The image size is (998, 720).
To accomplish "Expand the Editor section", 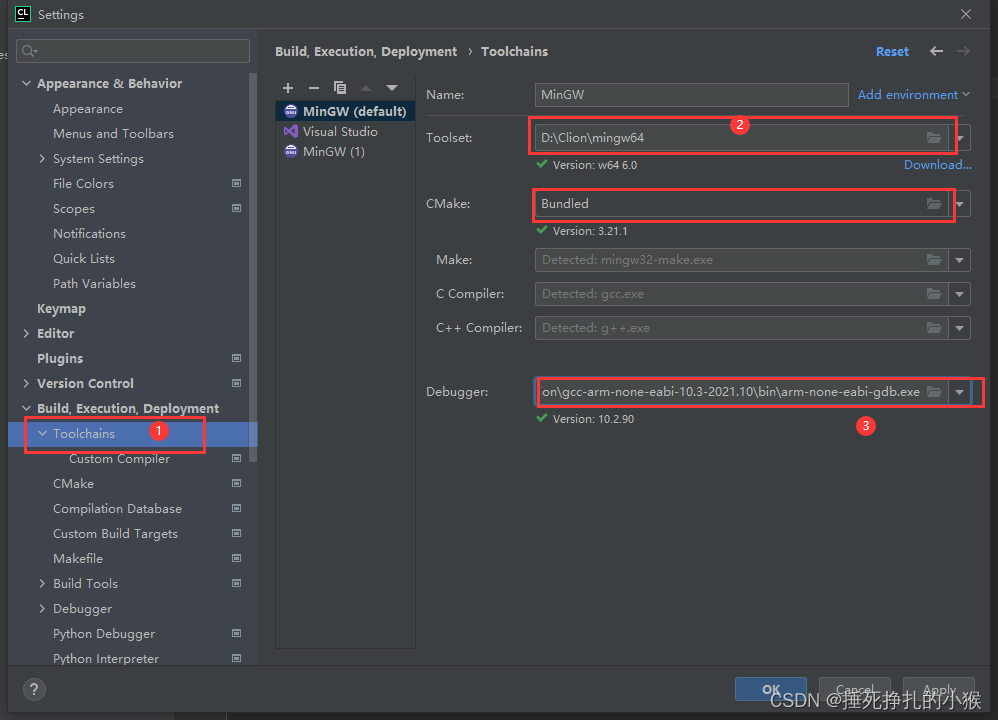I will [x=26, y=334].
